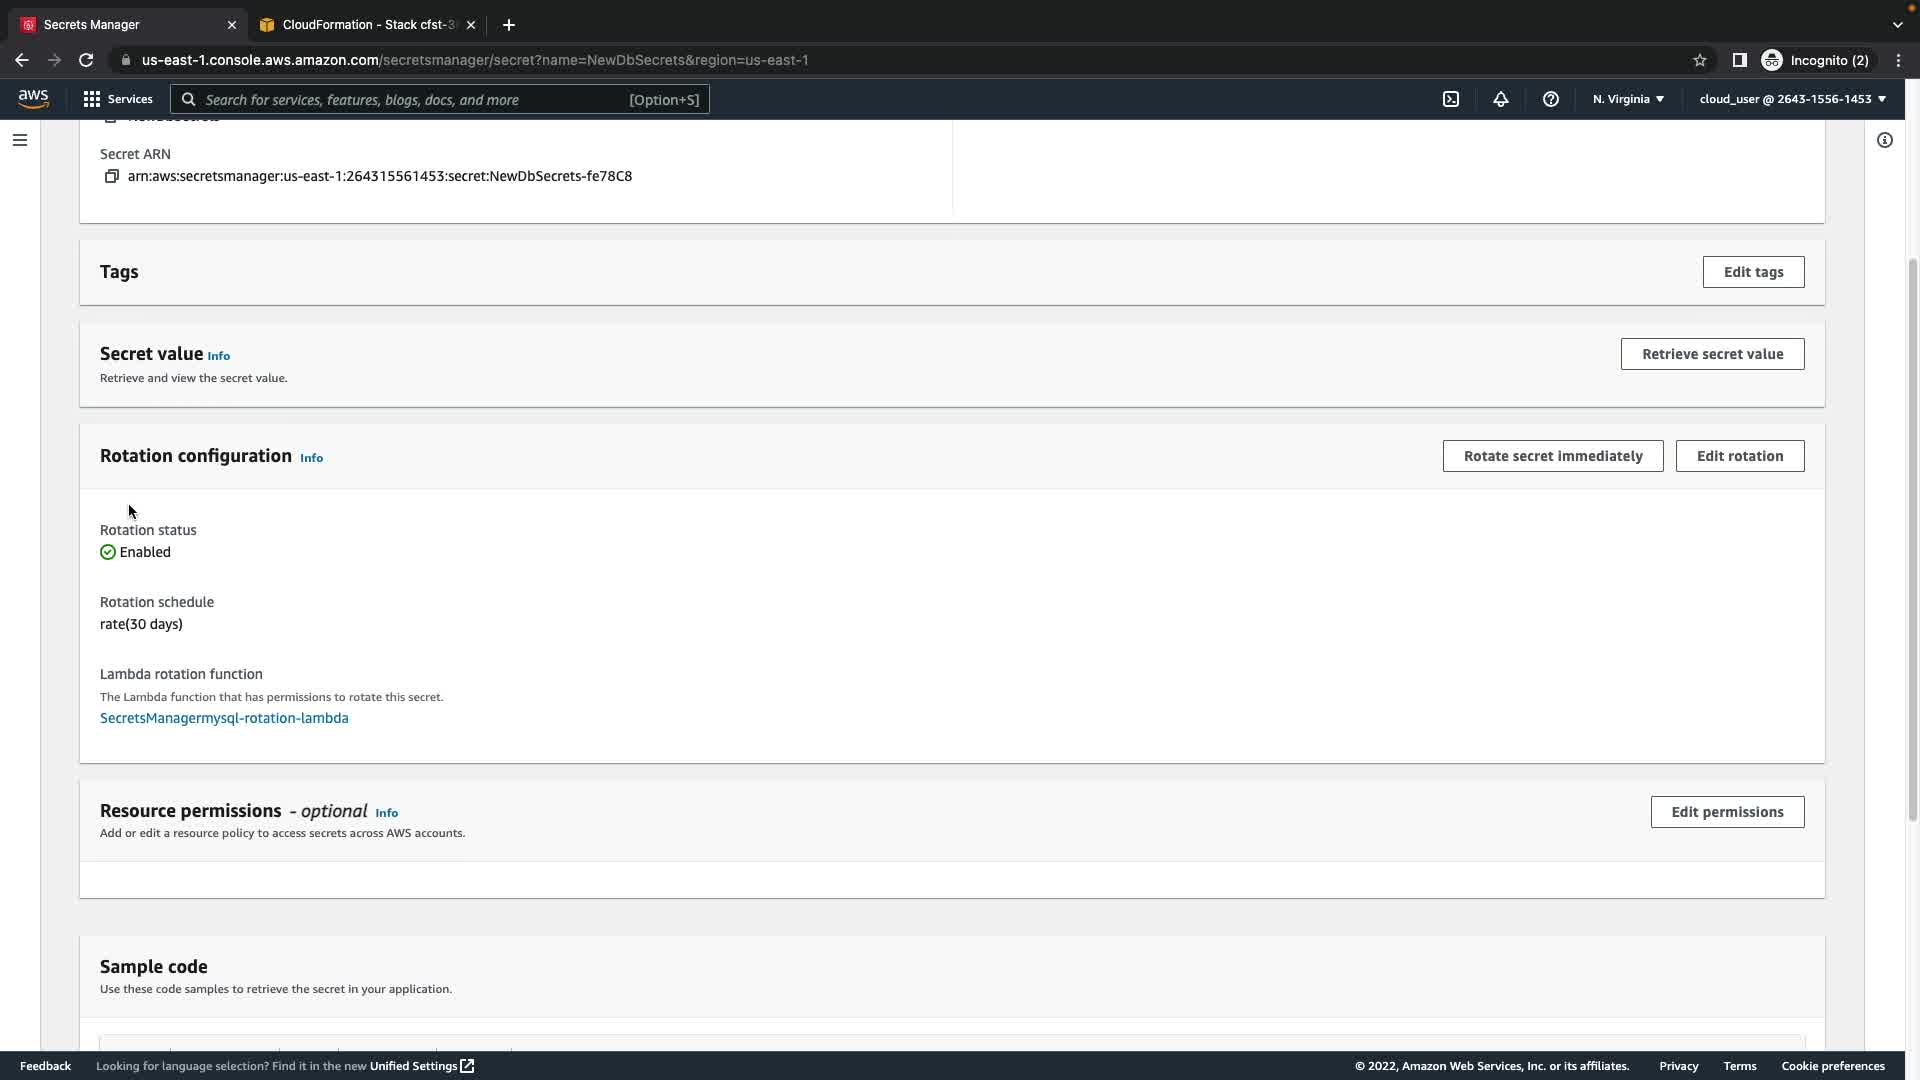Screen dimensions: 1920x1080
Task: Switch to the CloudFormation Stack tab
Action: coord(367,24)
